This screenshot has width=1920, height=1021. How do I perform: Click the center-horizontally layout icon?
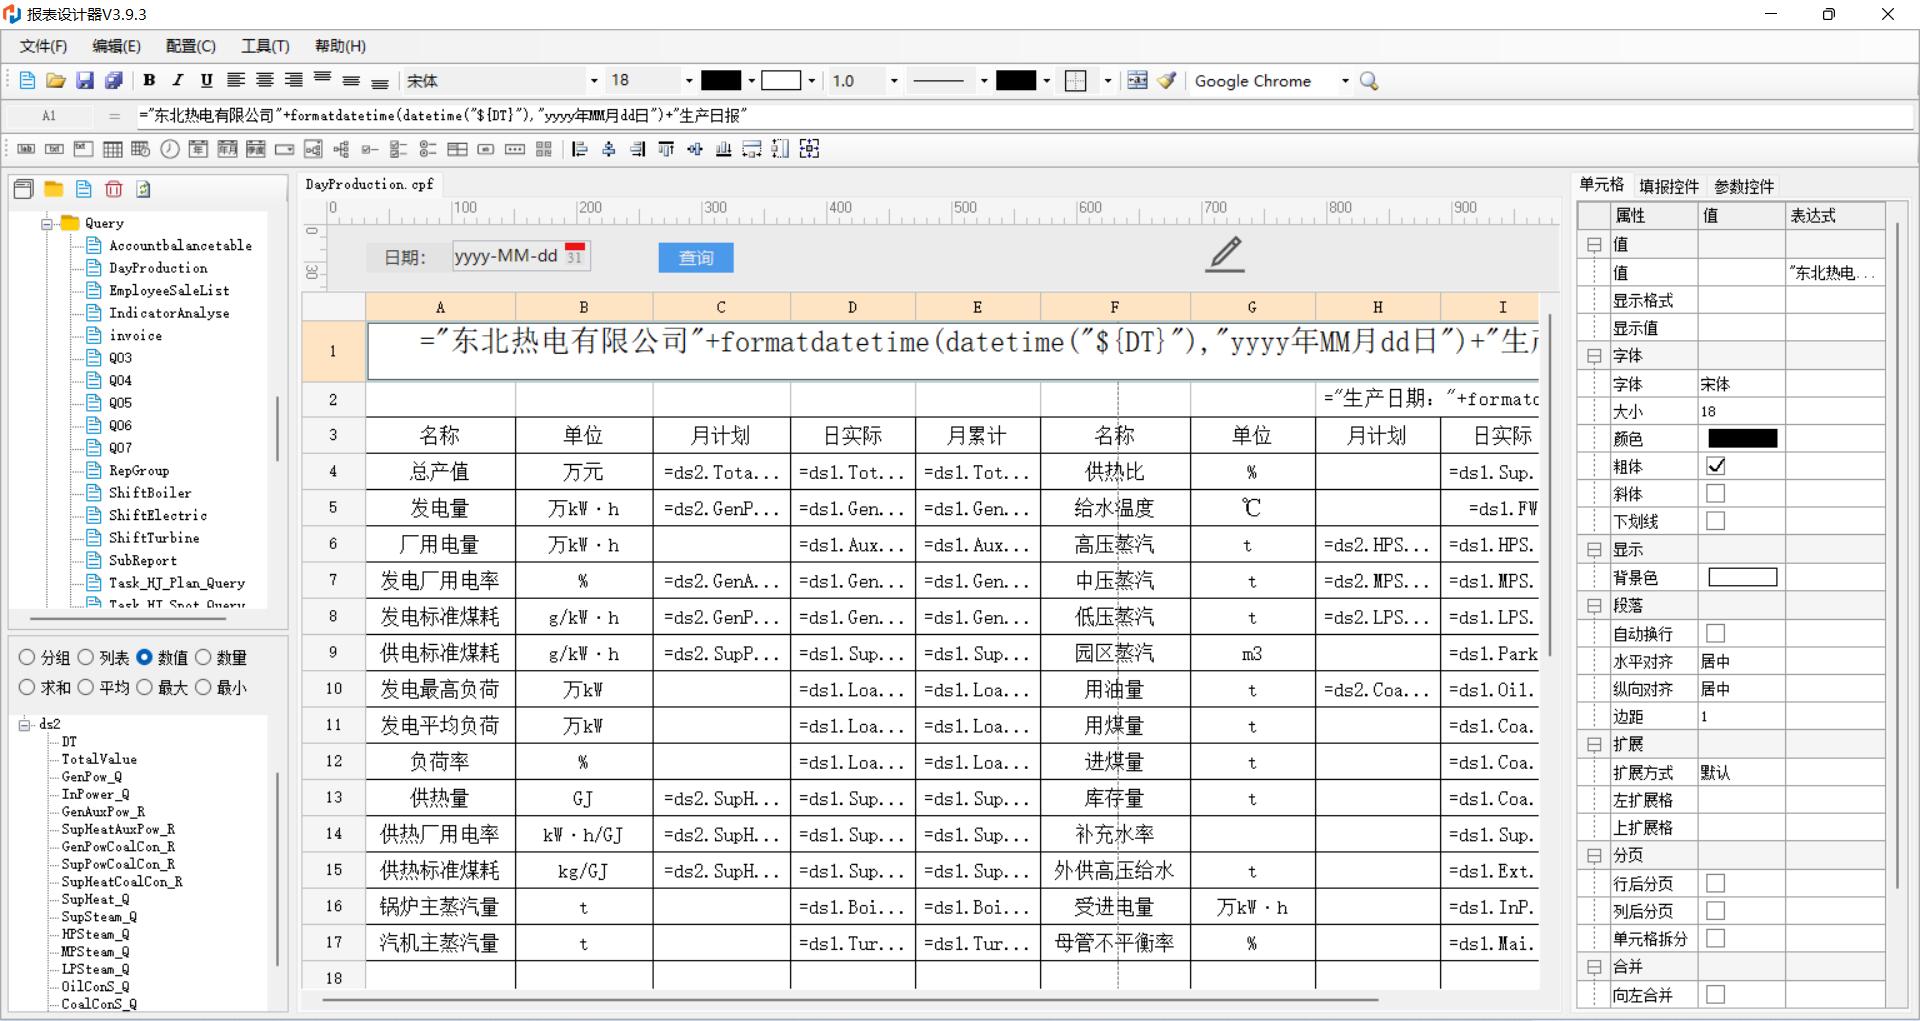pyautogui.click(x=609, y=149)
